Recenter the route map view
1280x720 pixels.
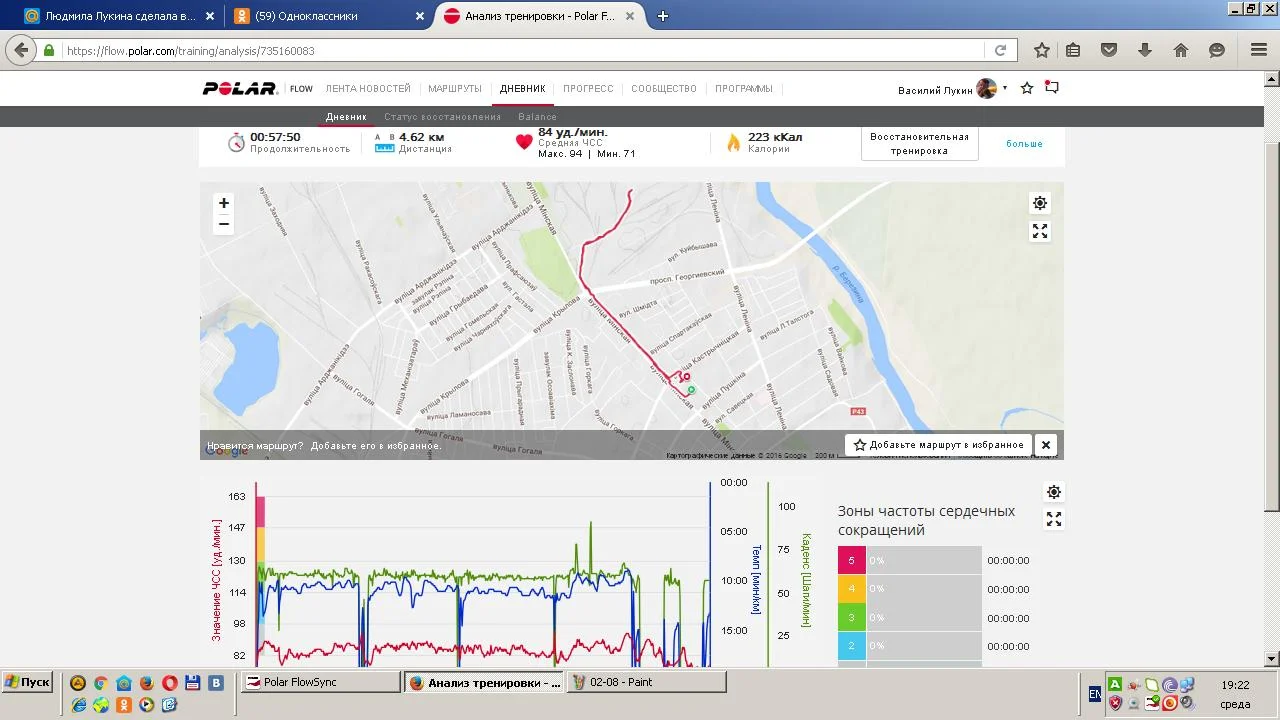click(x=1040, y=203)
